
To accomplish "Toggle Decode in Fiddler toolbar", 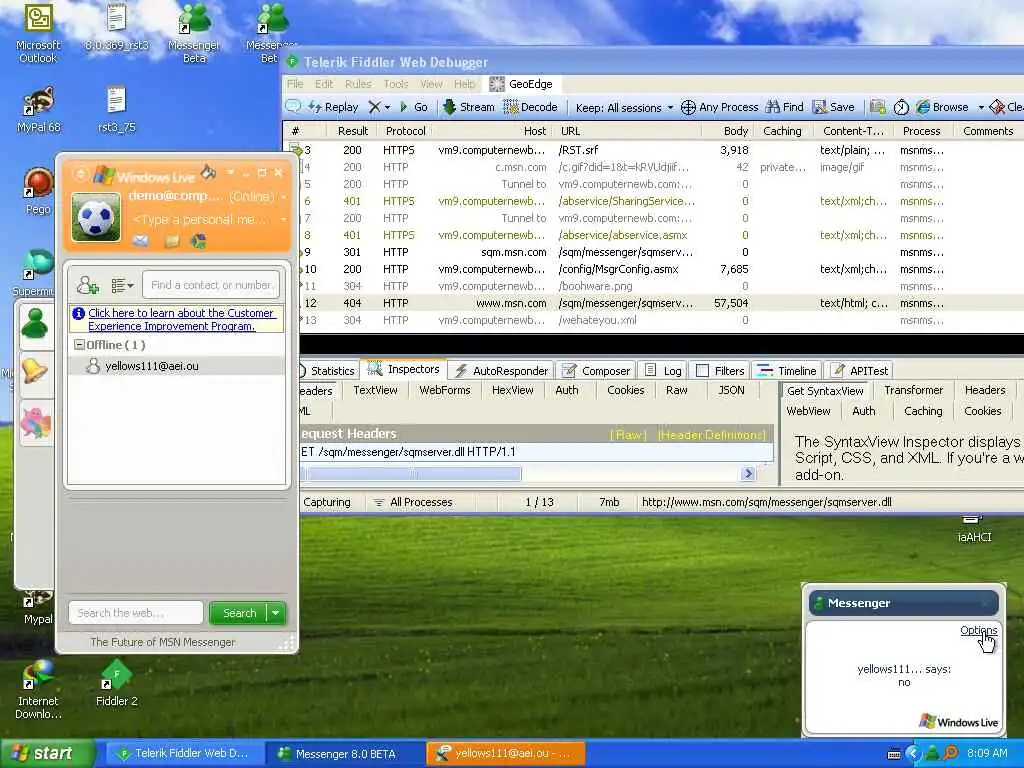I will coord(530,107).
